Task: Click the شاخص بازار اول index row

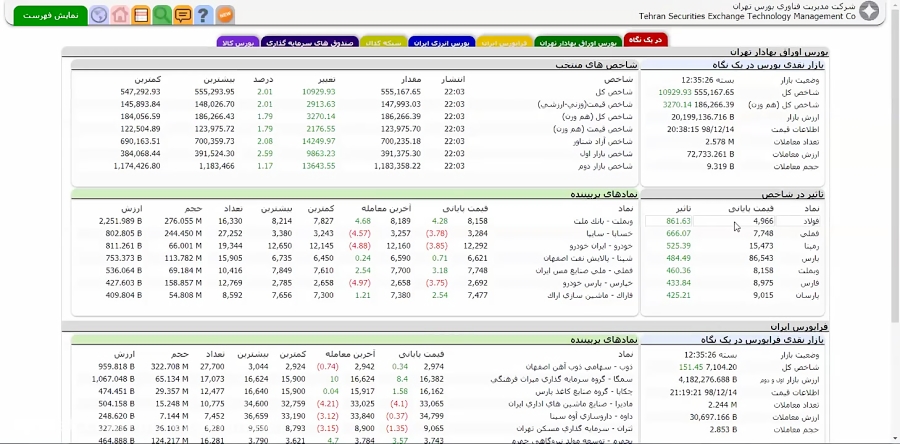Action: (x=354, y=154)
